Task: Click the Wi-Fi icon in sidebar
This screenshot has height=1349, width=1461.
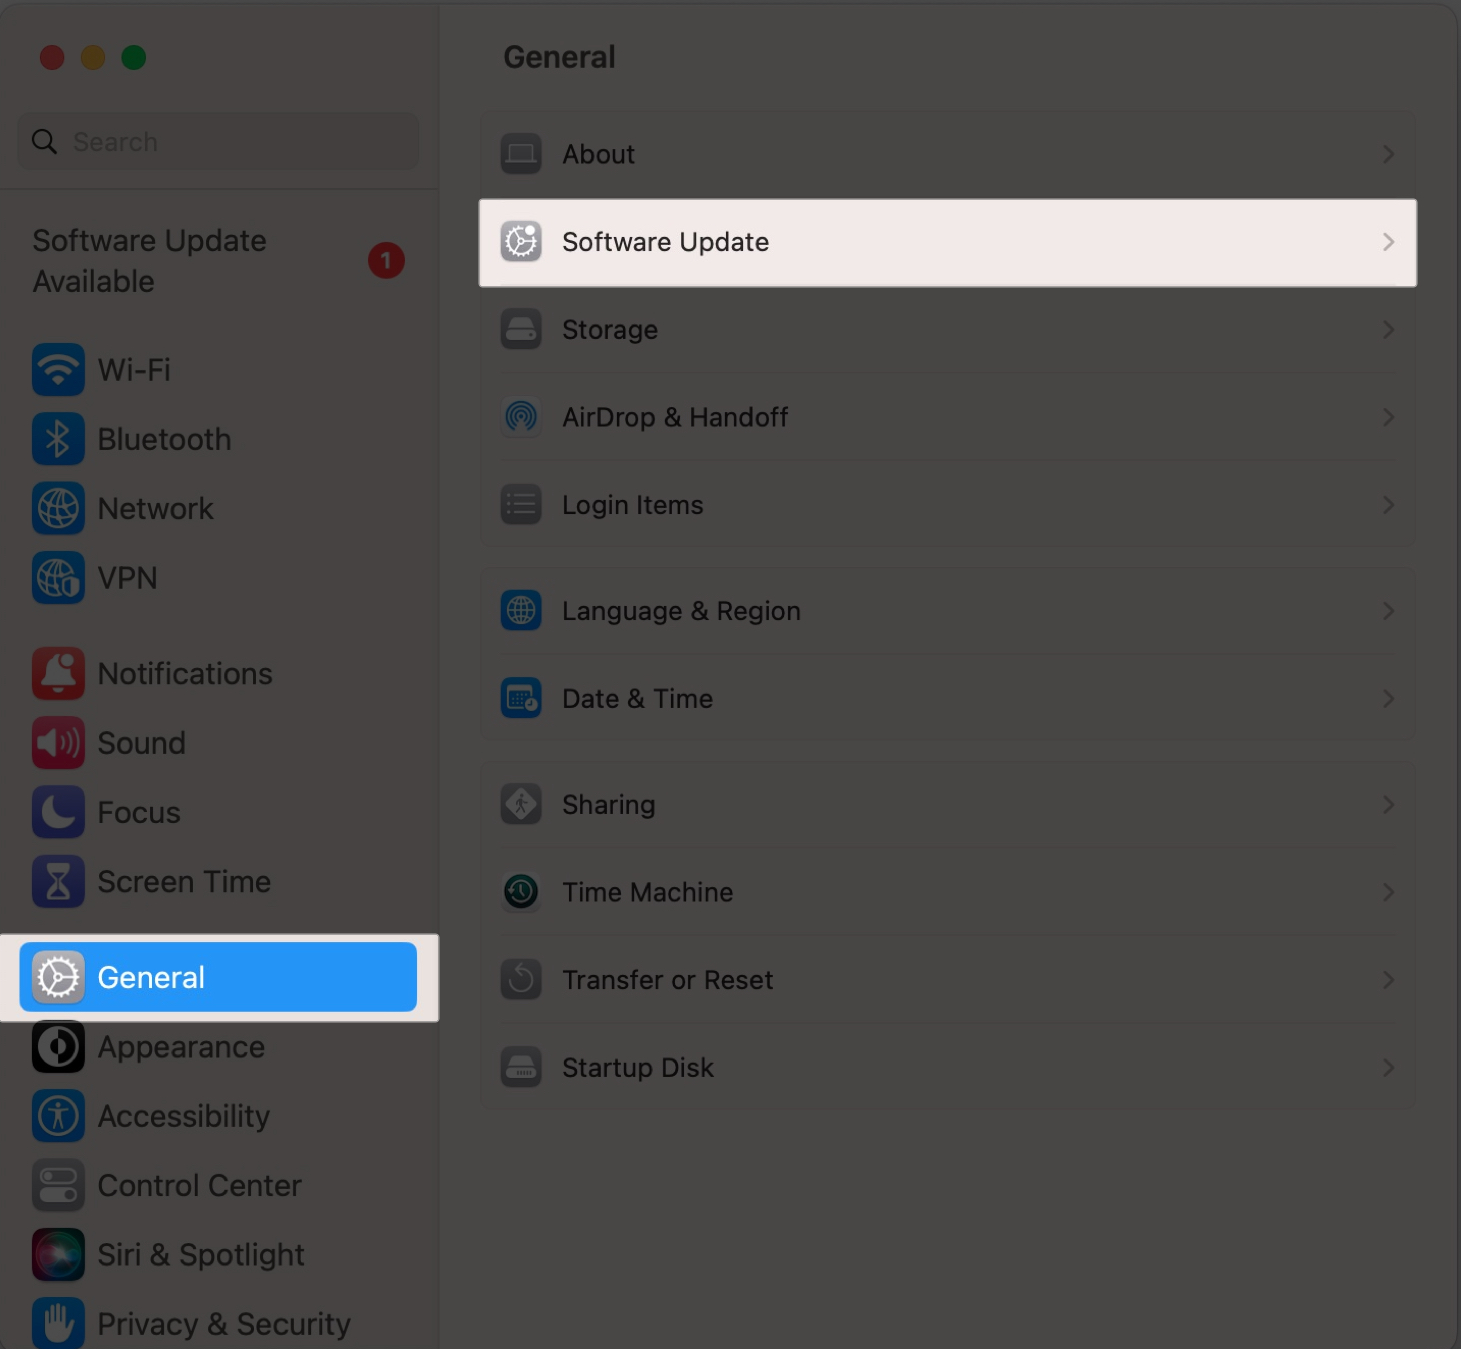Action: pyautogui.click(x=58, y=370)
